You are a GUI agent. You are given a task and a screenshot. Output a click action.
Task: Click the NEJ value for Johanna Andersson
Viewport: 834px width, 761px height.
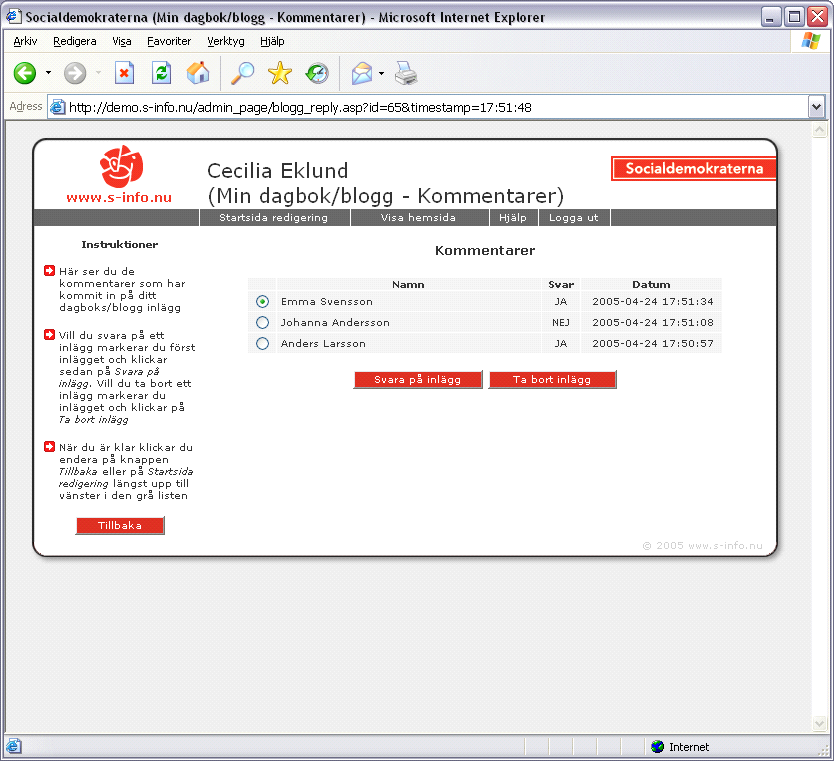561,322
